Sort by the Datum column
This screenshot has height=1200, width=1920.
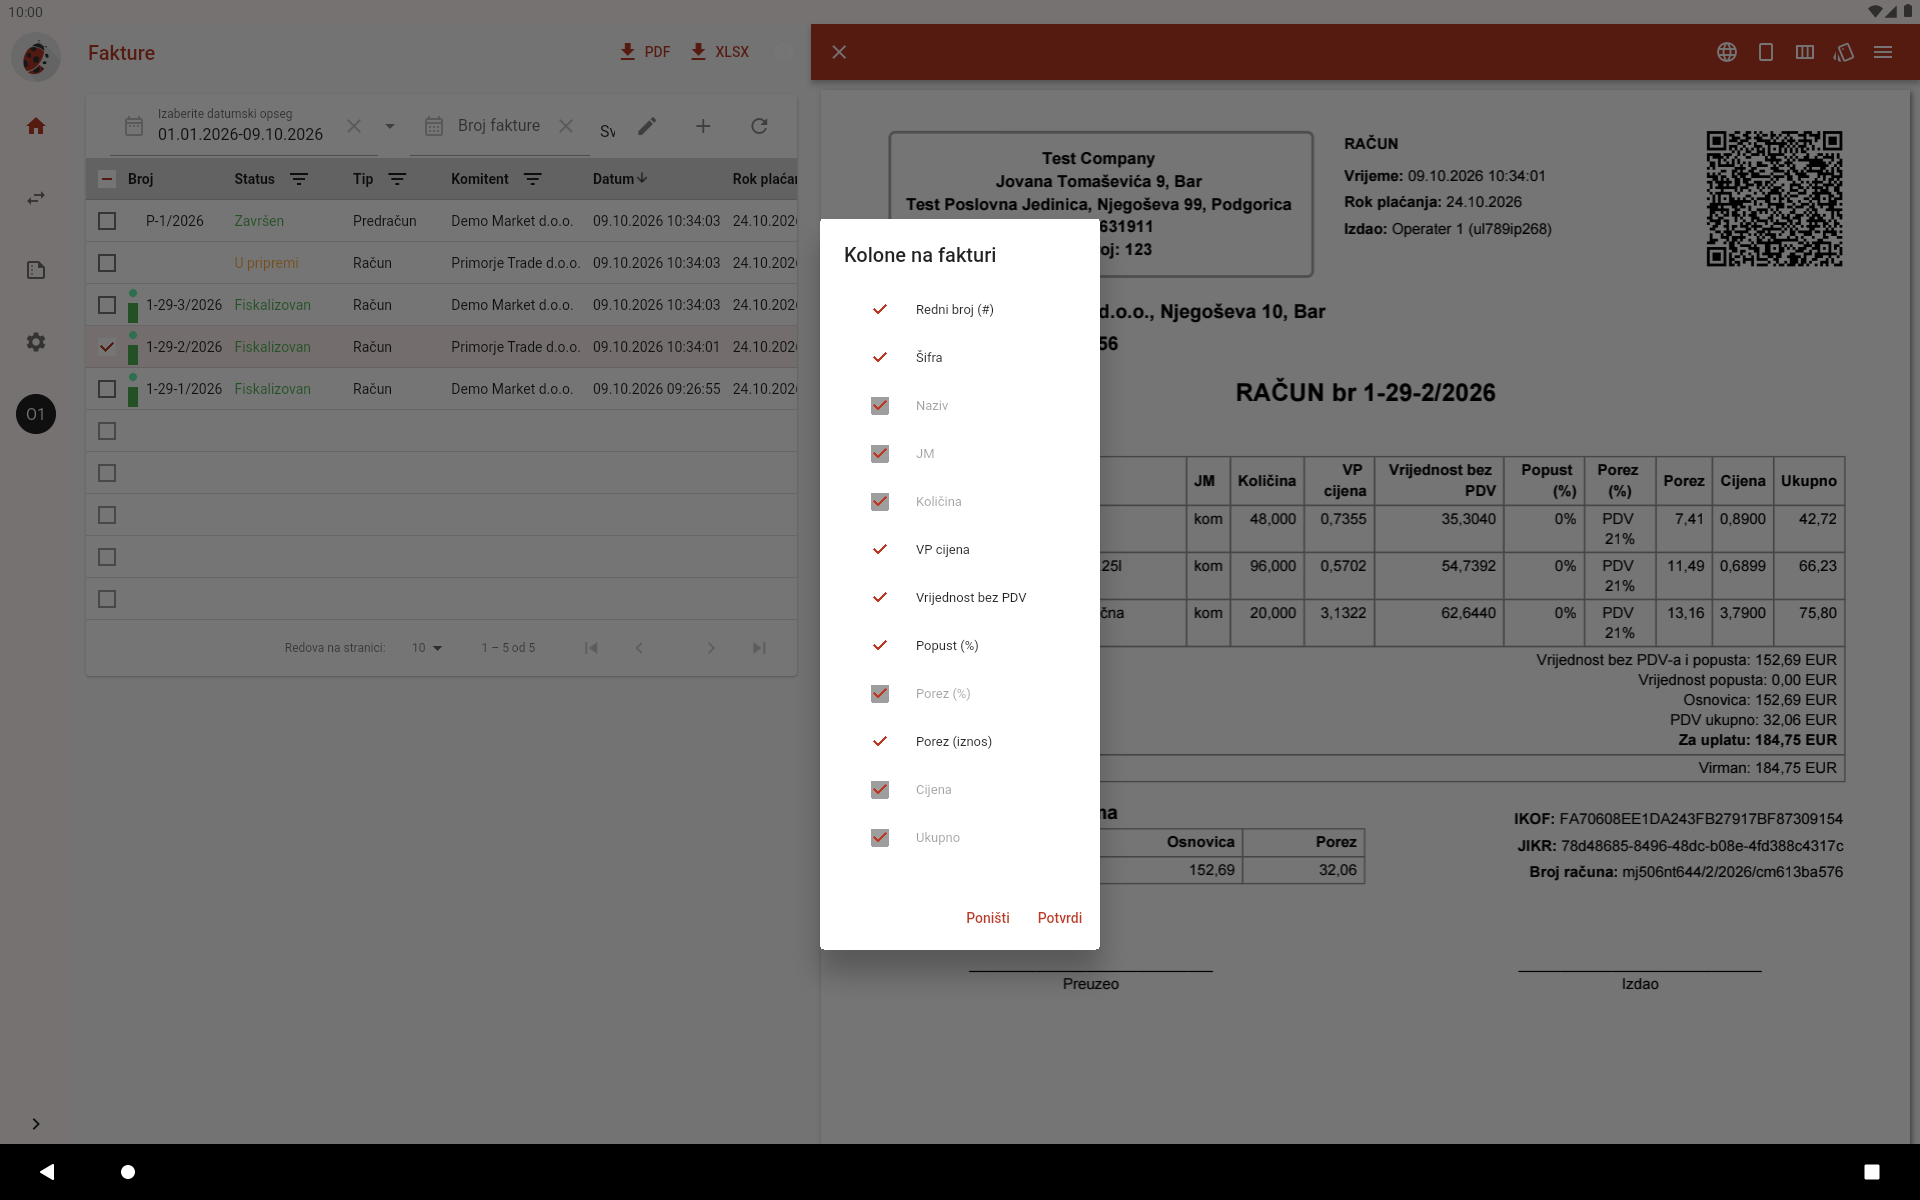coord(620,179)
